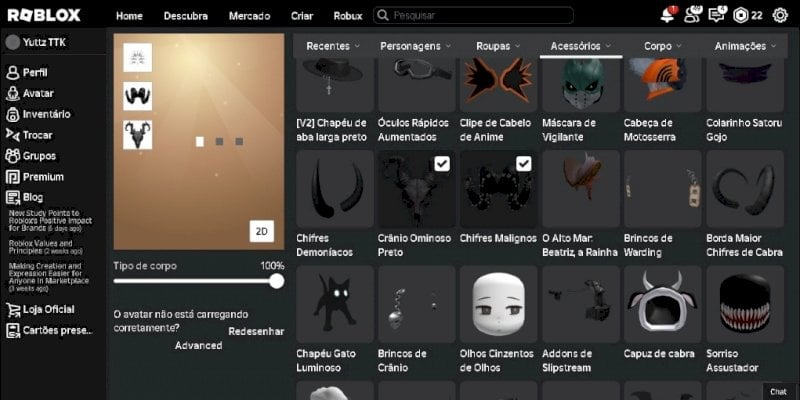The width and height of the screenshot is (800, 400).
Task: Open Premium in the sidebar
Action: point(35,177)
